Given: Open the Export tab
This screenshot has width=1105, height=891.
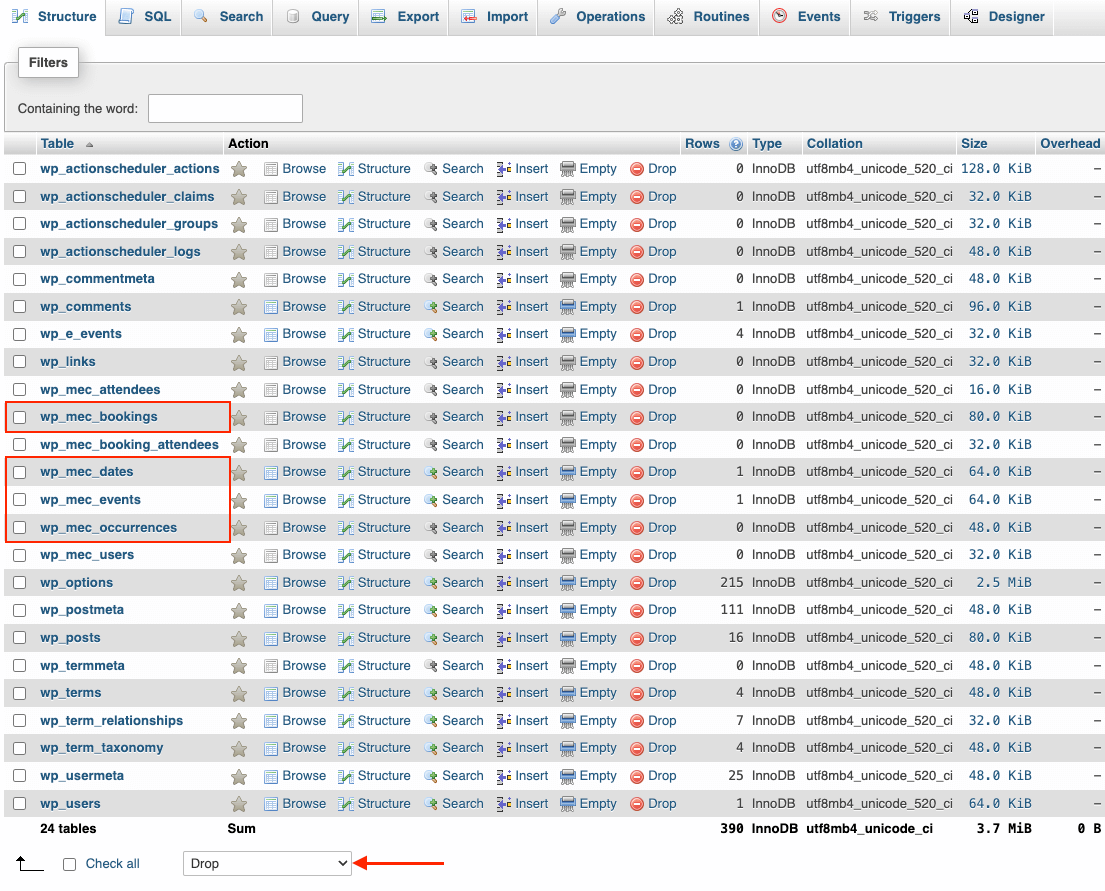Looking at the screenshot, I should tap(406, 17).
